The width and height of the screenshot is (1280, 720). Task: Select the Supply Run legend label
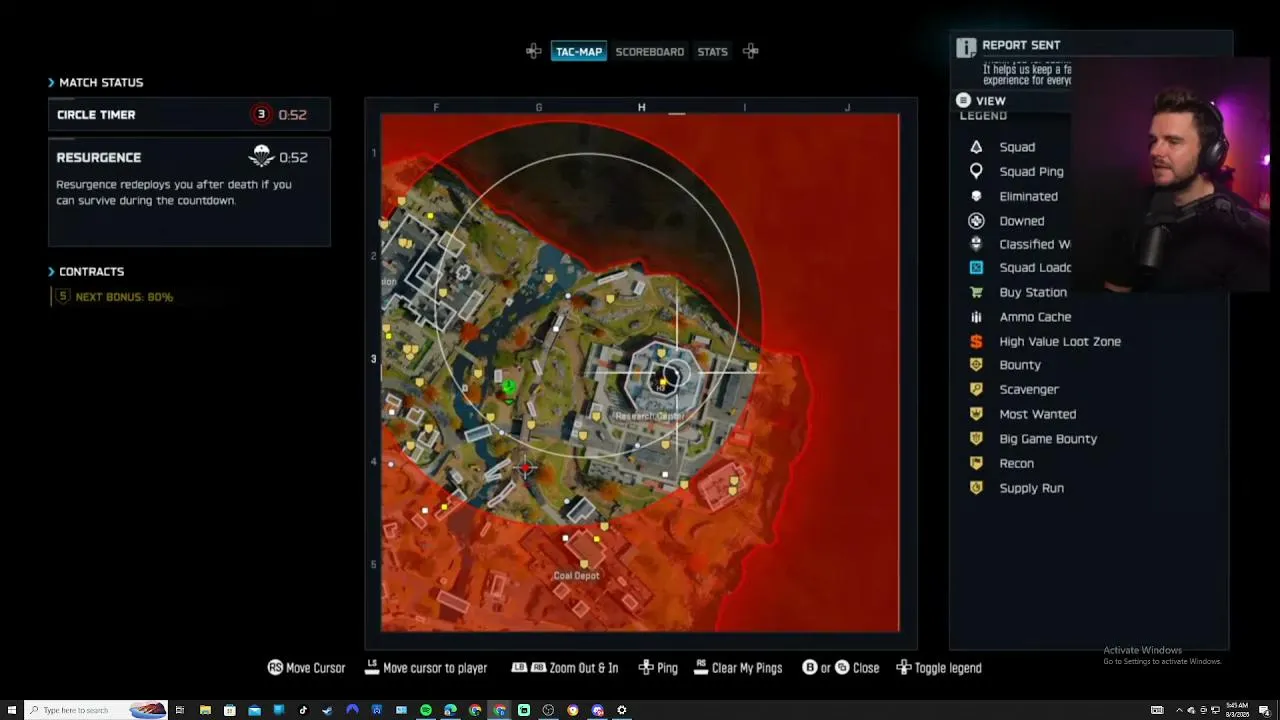coord(1031,488)
